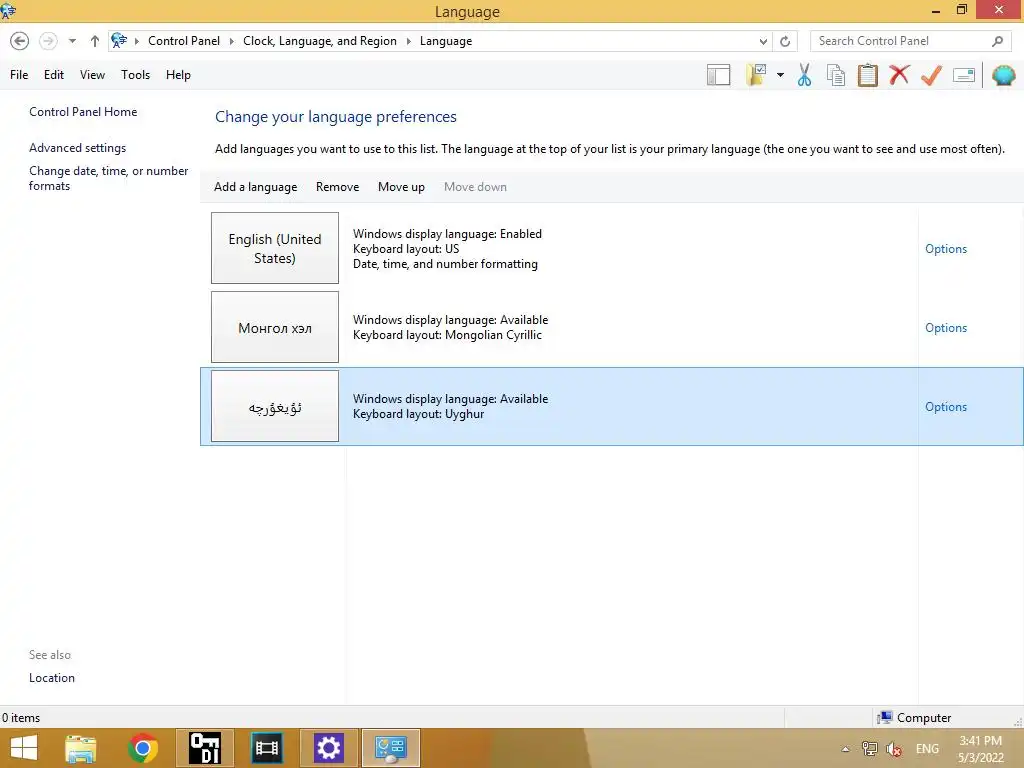Open Options for Mongolian Cyrillic language
Viewport: 1024px width, 768px height.
coord(946,328)
